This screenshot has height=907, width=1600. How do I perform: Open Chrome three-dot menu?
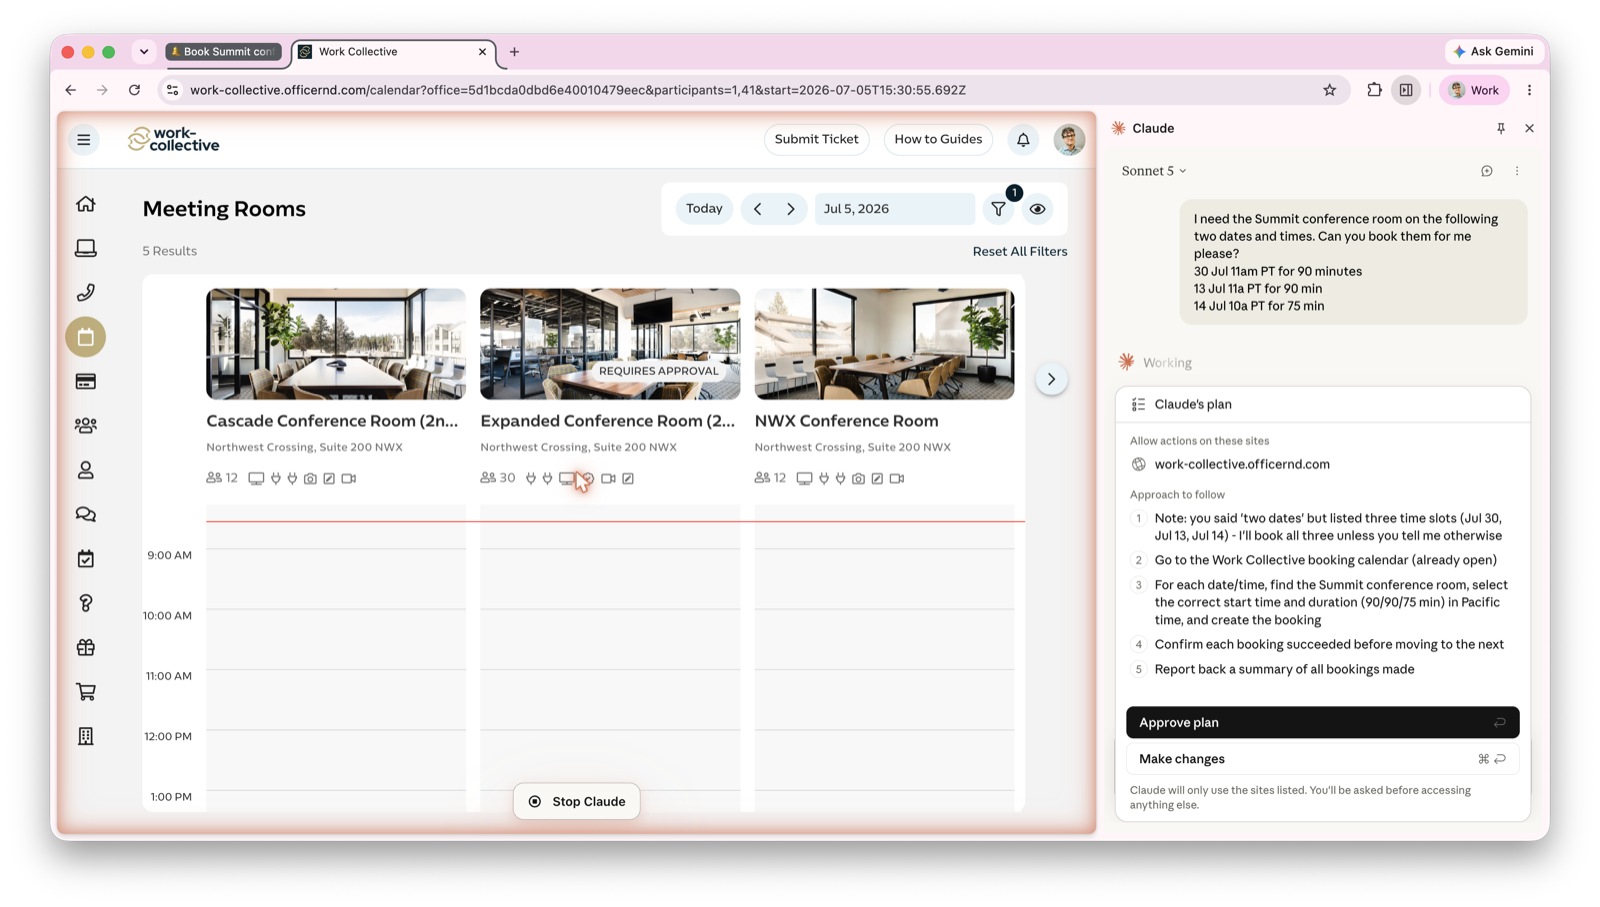point(1529,90)
